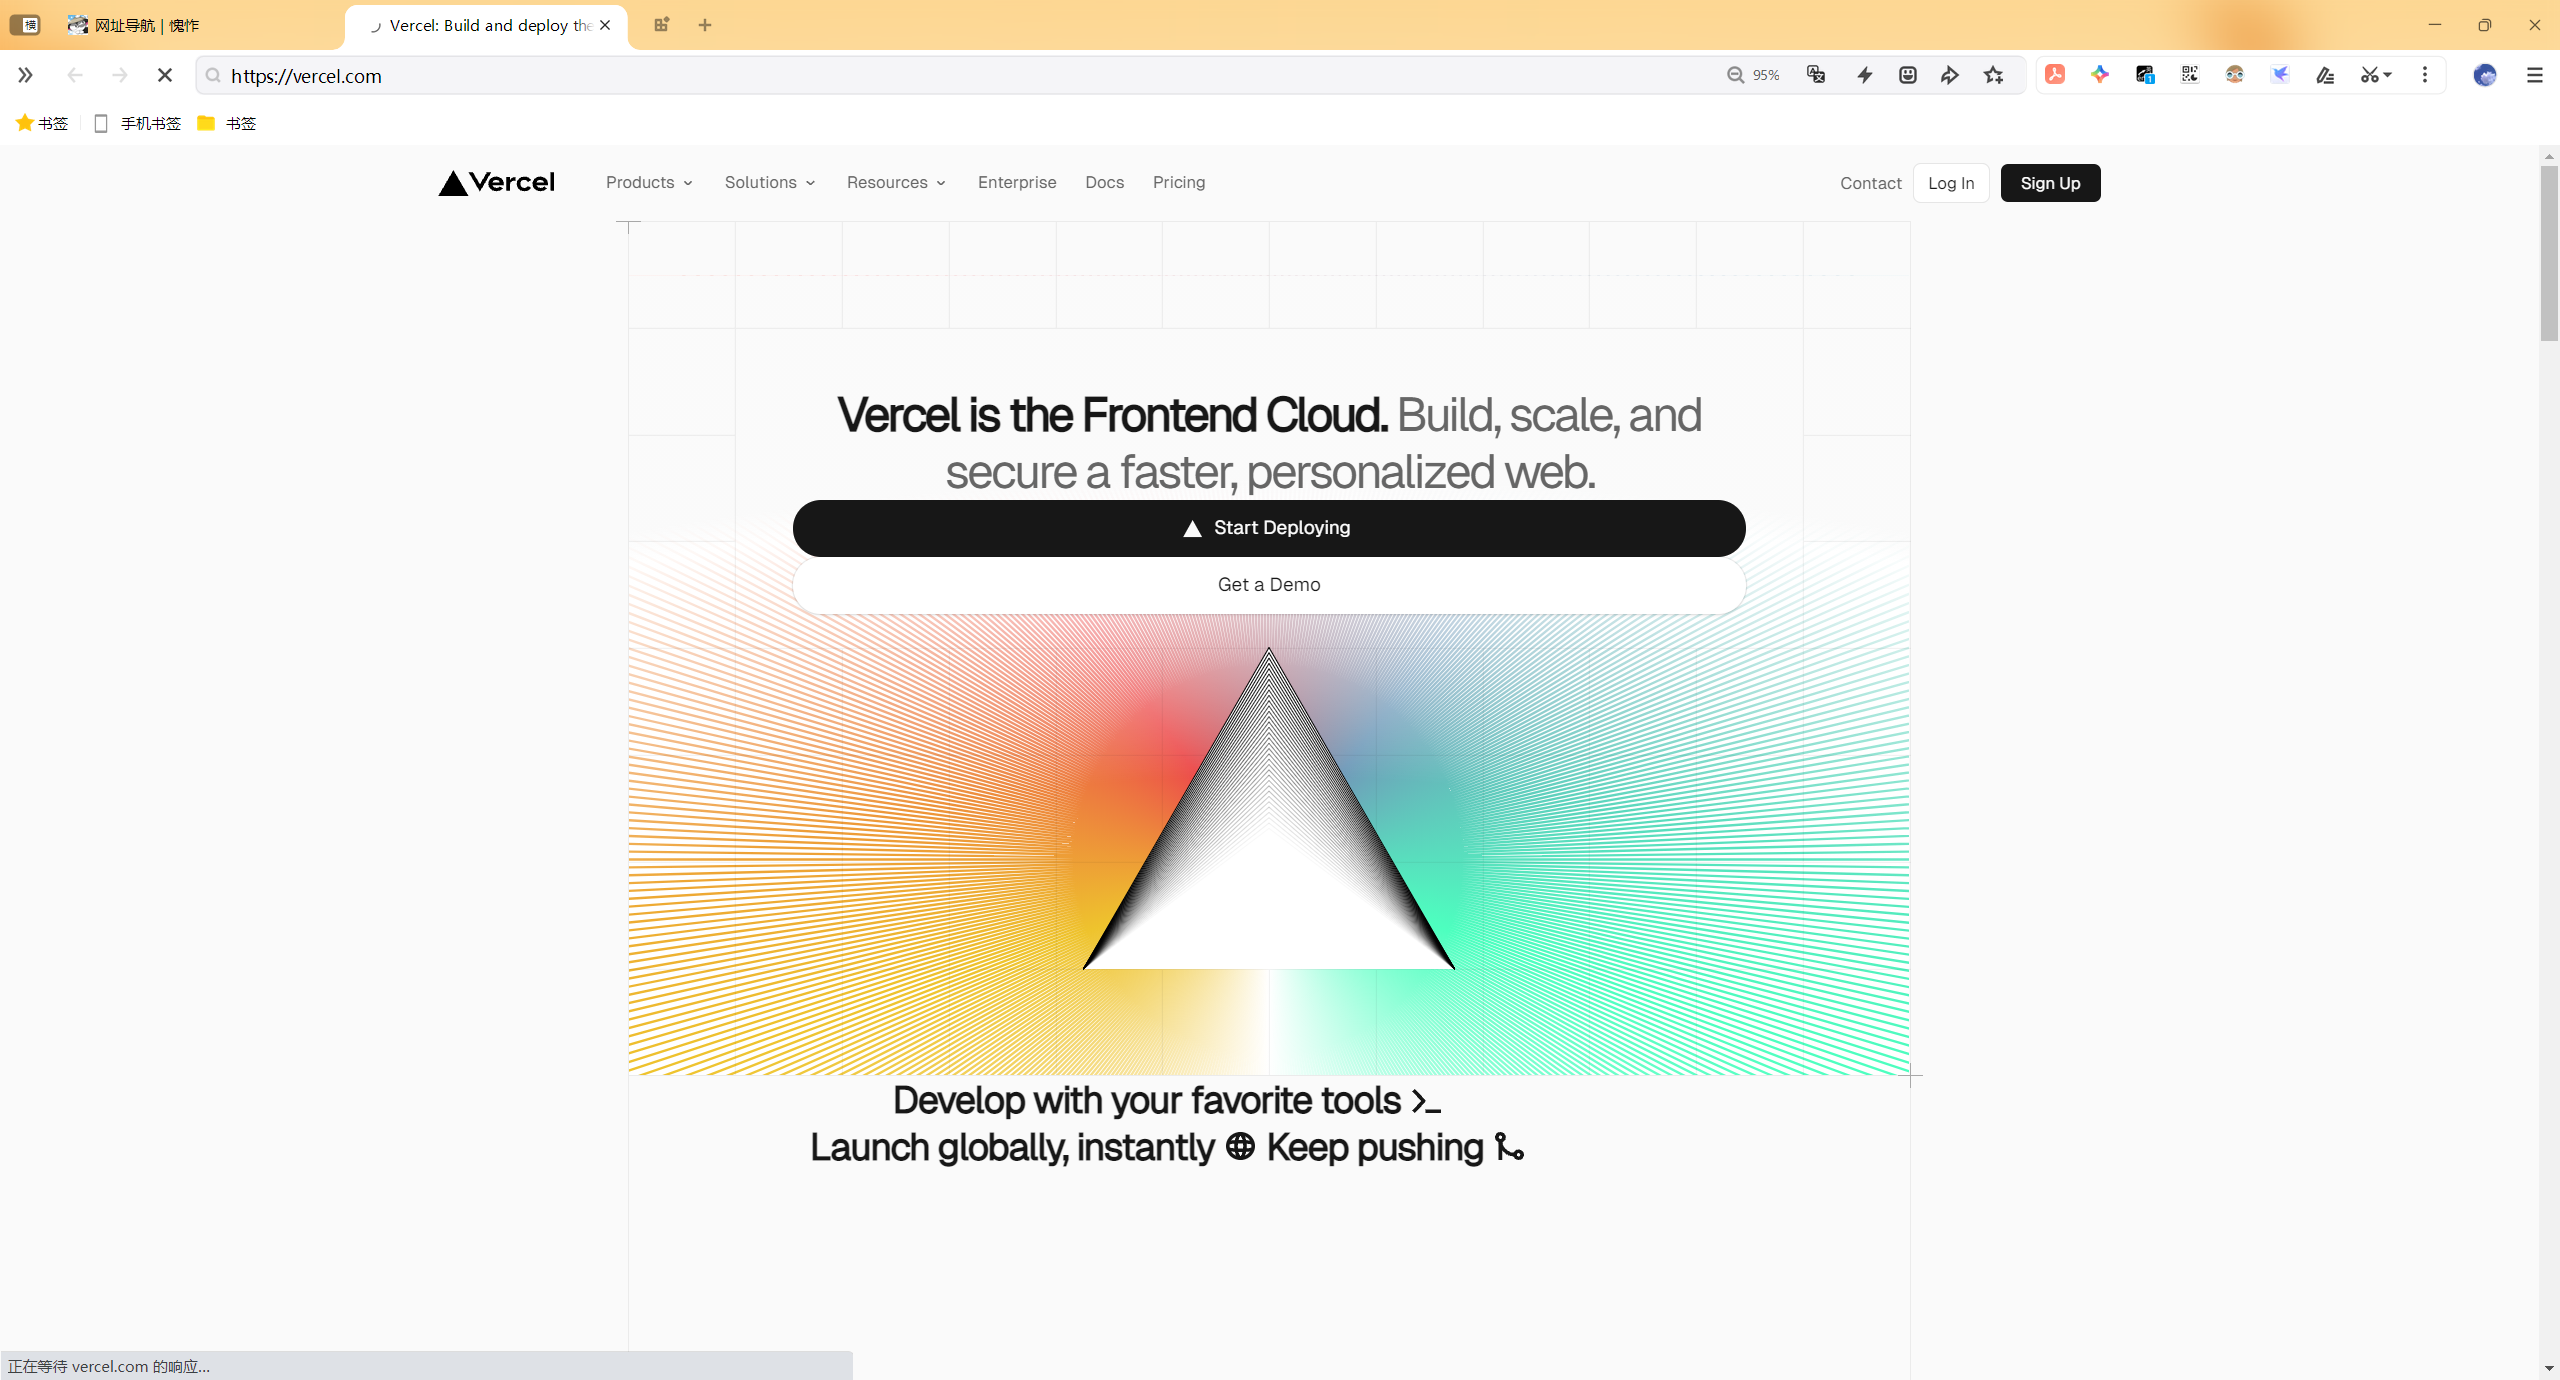This screenshot has height=1380, width=2560.
Task: Open the three-dot extensions overflow menu
Action: click(2425, 75)
